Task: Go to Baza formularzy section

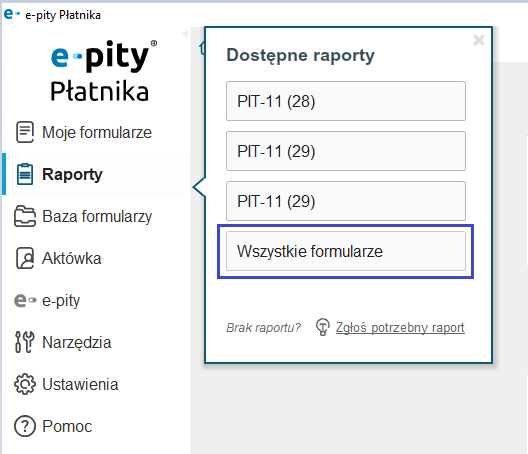Action: click(x=97, y=216)
